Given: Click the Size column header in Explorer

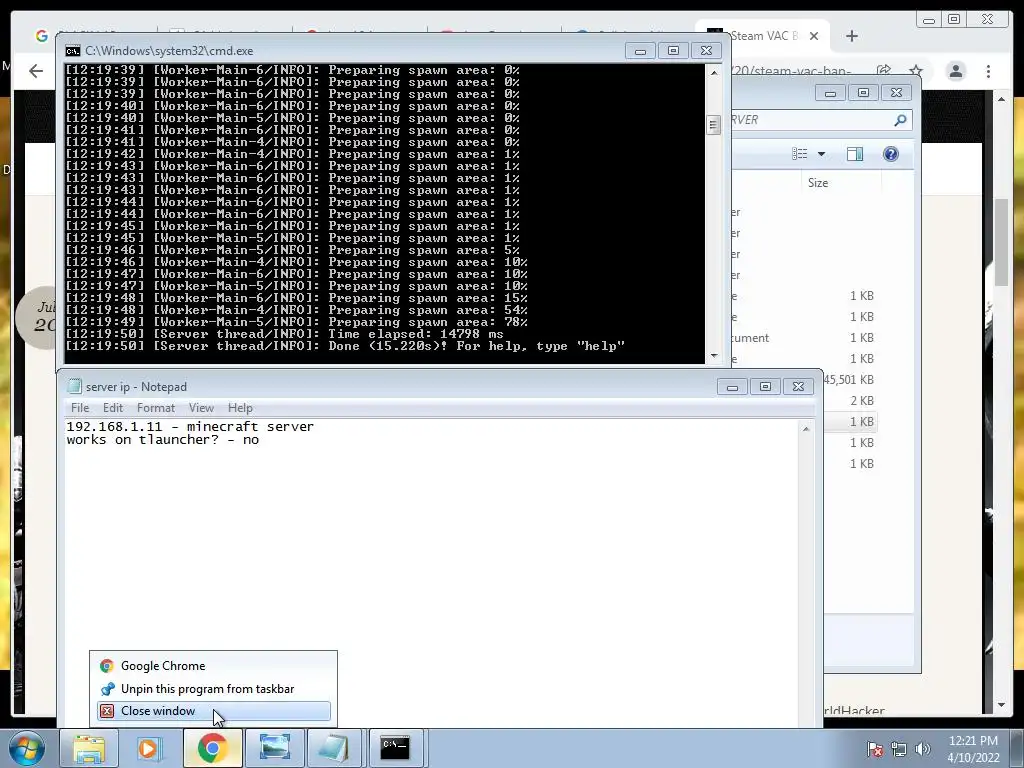Looking at the screenshot, I should click(818, 183).
